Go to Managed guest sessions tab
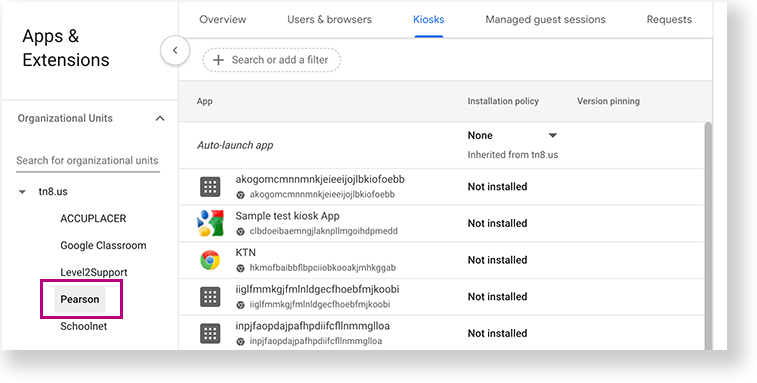The width and height of the screenshot is (757, 383). point(545,19)
